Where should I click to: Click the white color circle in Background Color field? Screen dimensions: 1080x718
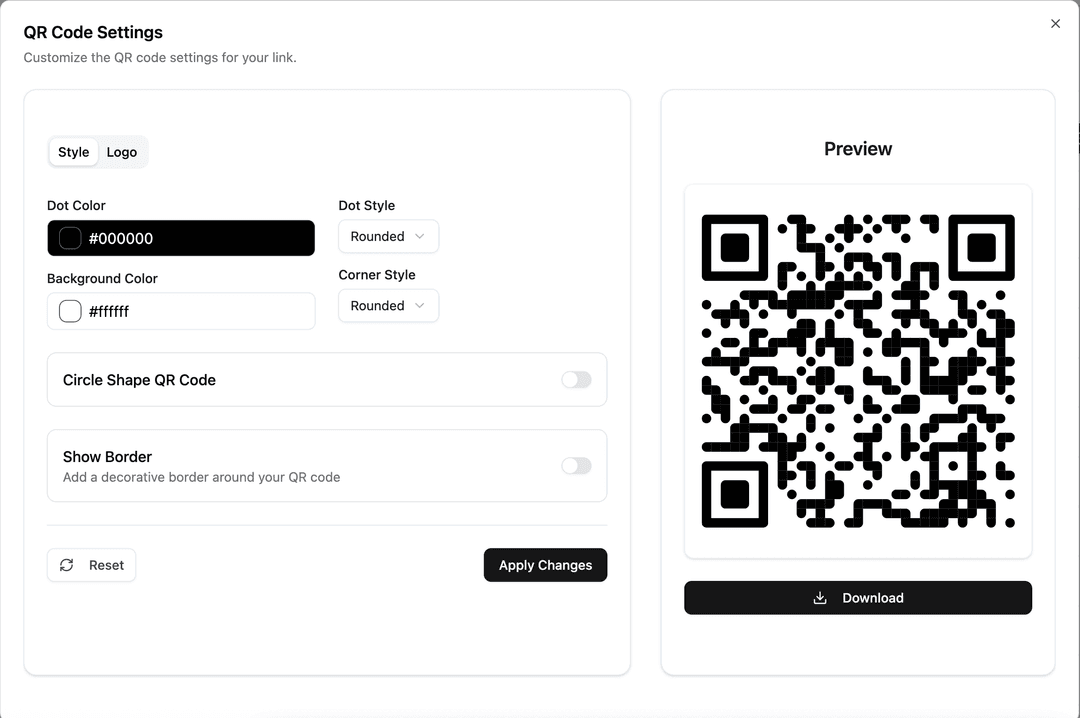tap(68, 311)
